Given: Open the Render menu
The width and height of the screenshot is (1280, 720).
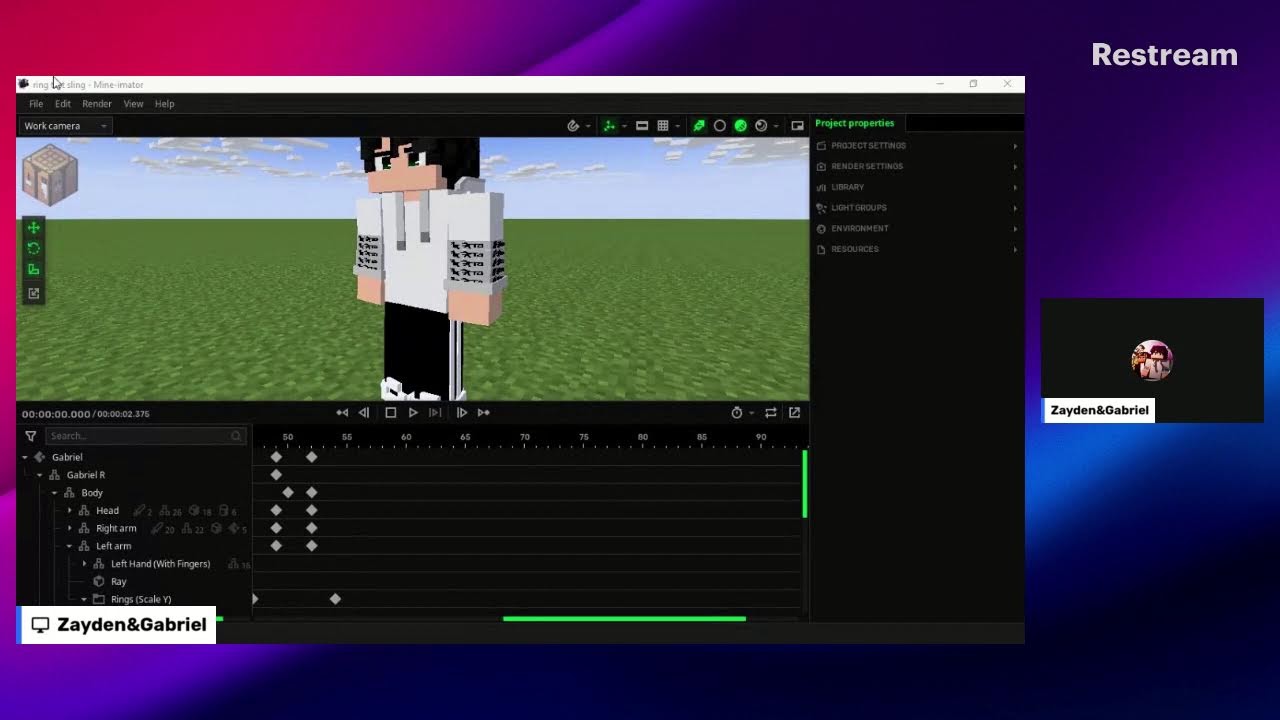Looking at the screenshot, I should [97, 104].
